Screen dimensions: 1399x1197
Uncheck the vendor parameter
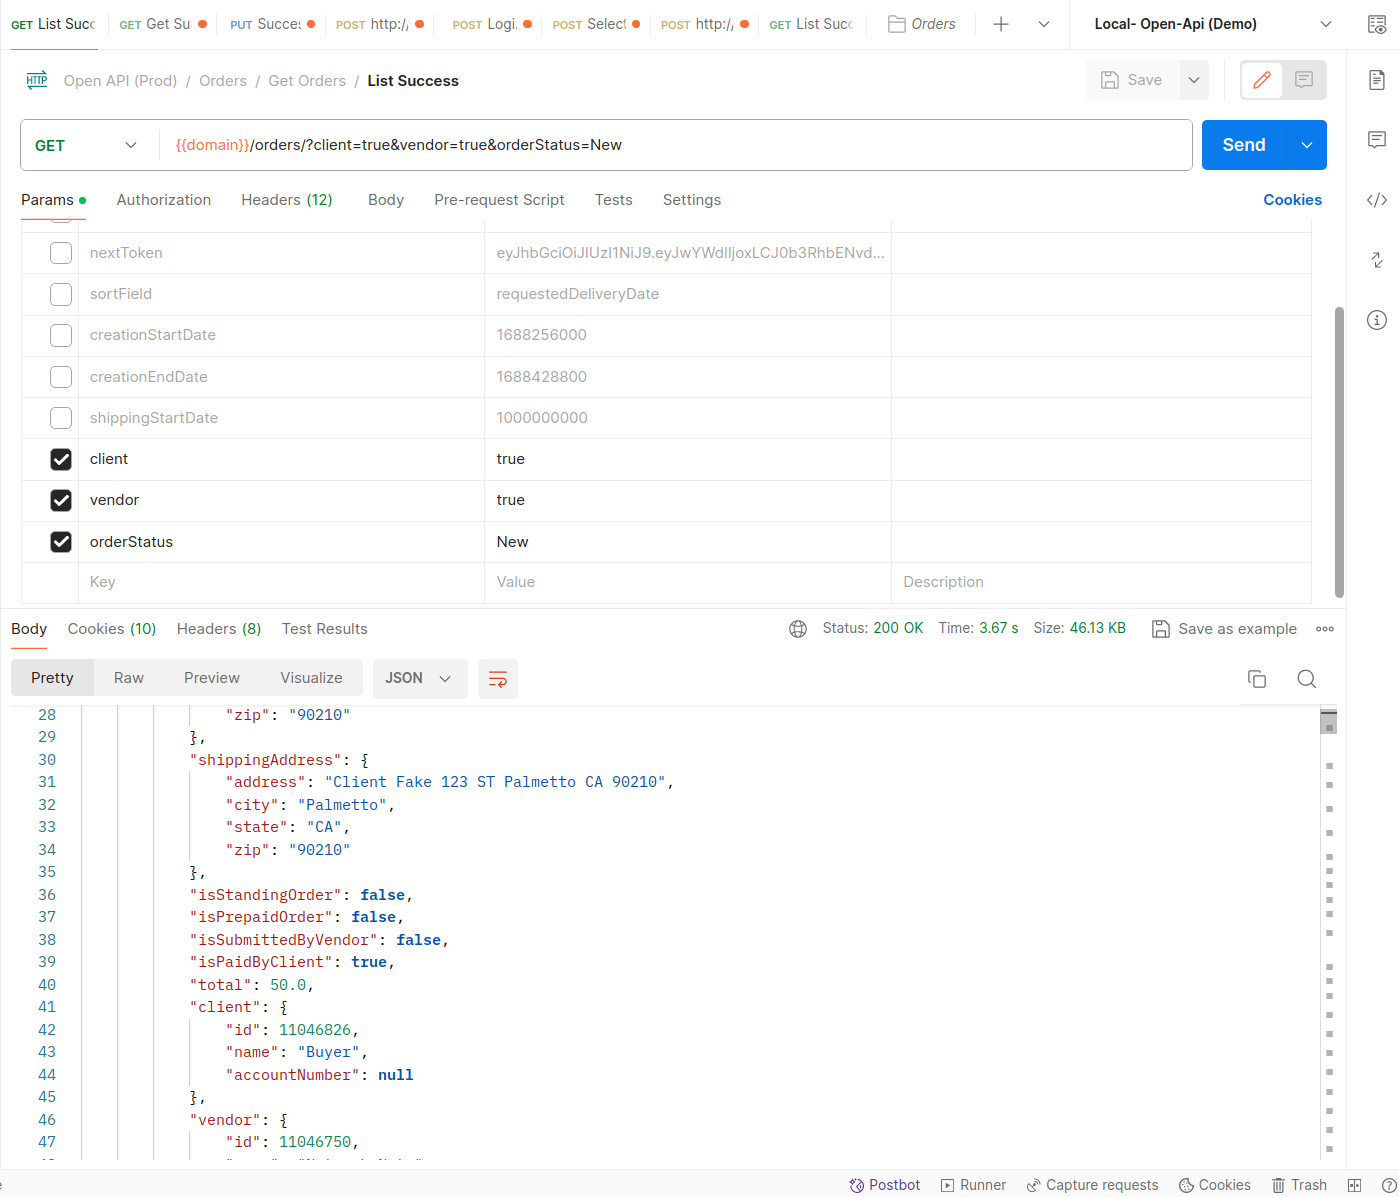click(x=61, y=500)
